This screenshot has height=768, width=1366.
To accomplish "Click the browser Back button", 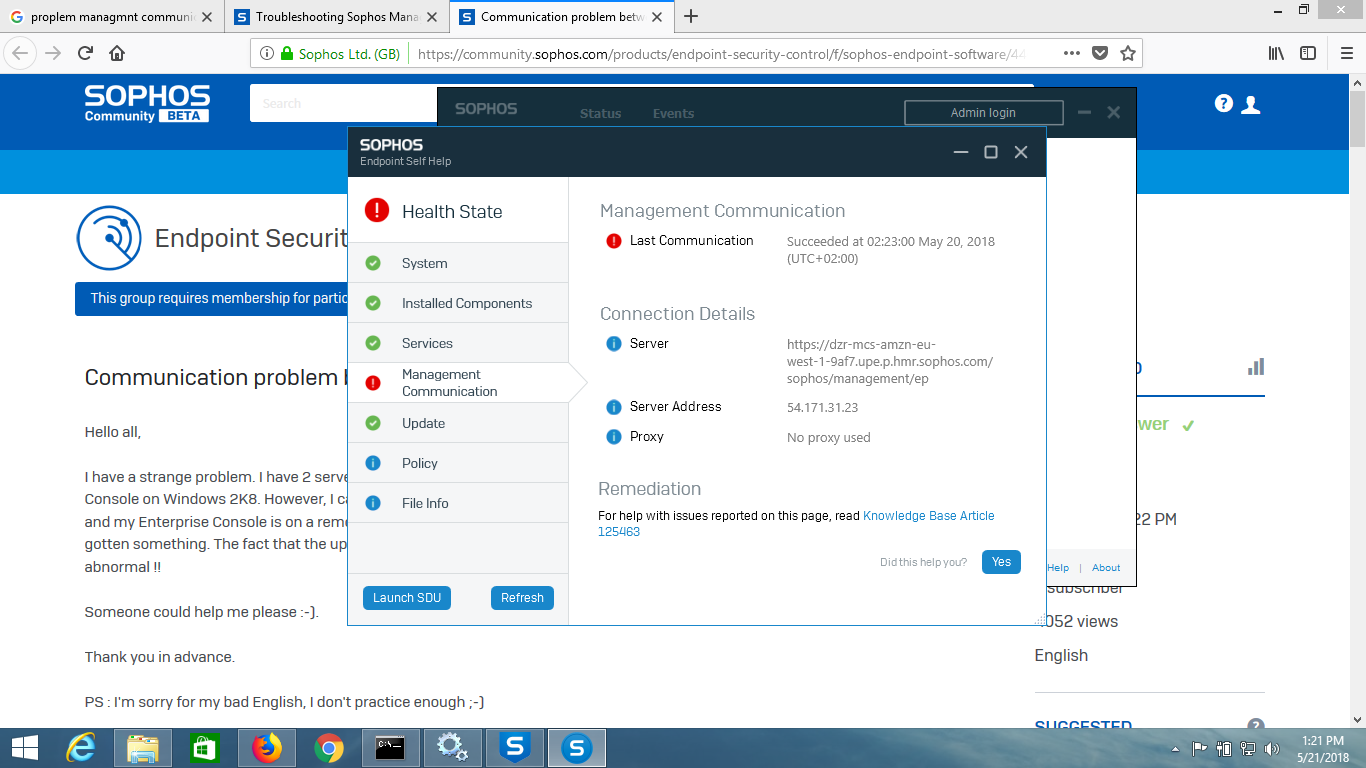I will coord(21,54).
